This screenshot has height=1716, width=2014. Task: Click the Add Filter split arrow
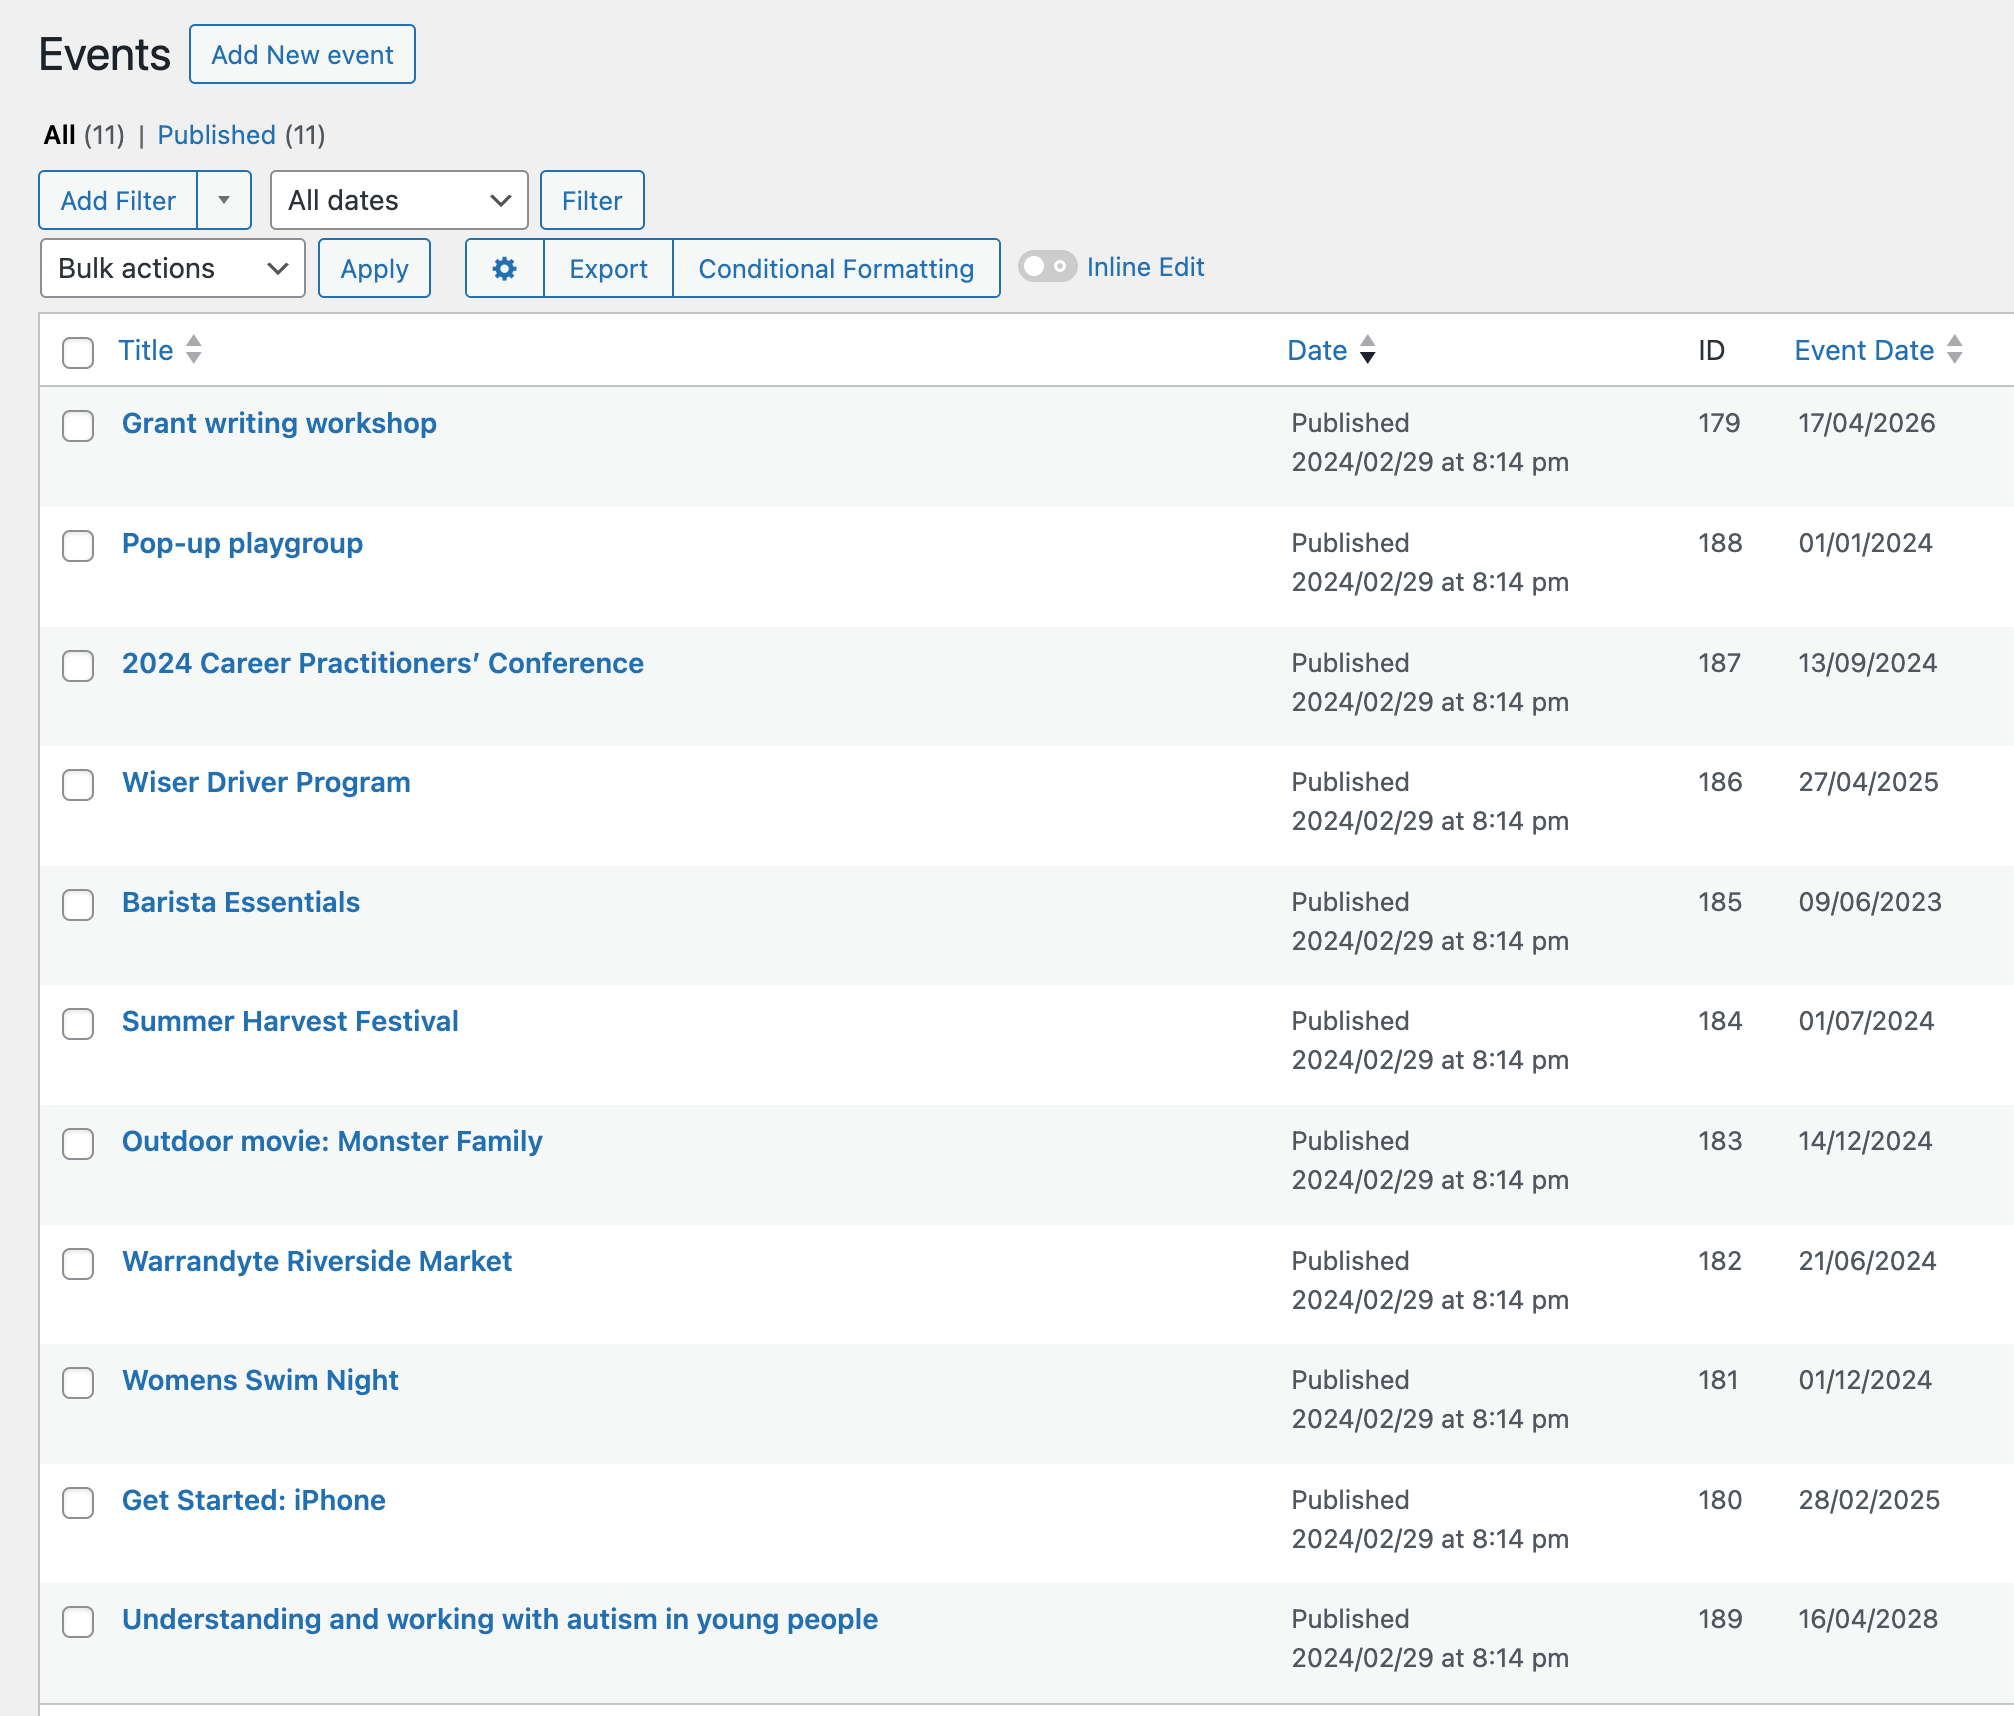point(224,200)
